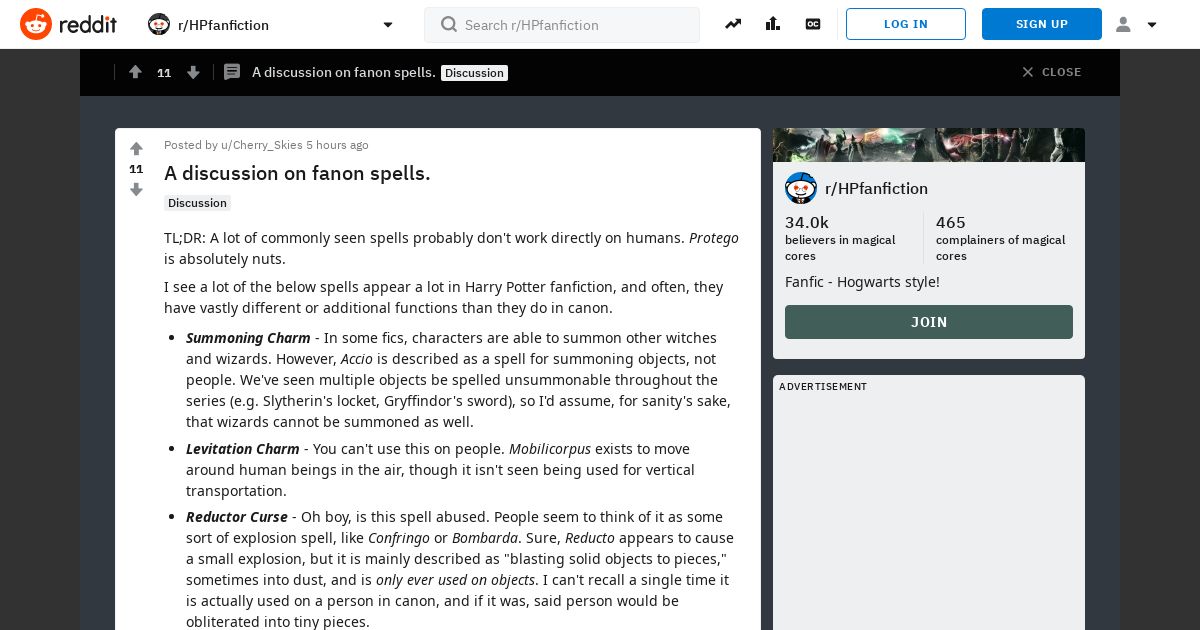Focus the Search r/HPfanfiction field

[562, 25]
